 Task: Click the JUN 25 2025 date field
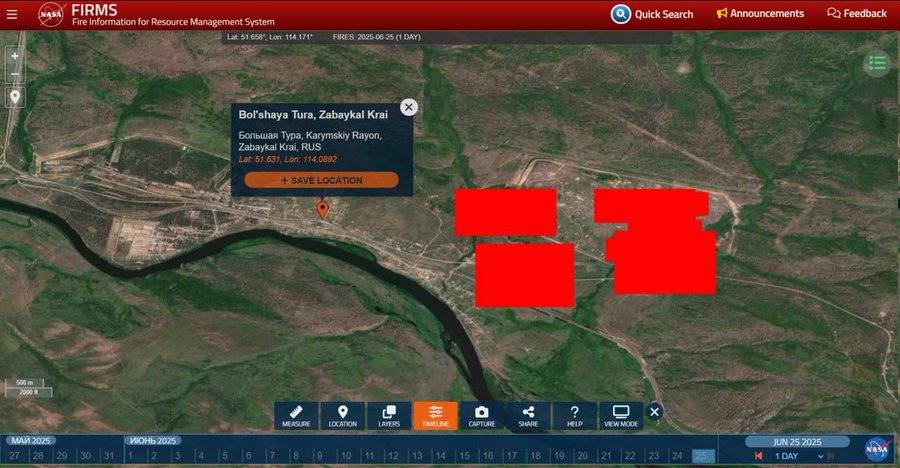point(797,442)
